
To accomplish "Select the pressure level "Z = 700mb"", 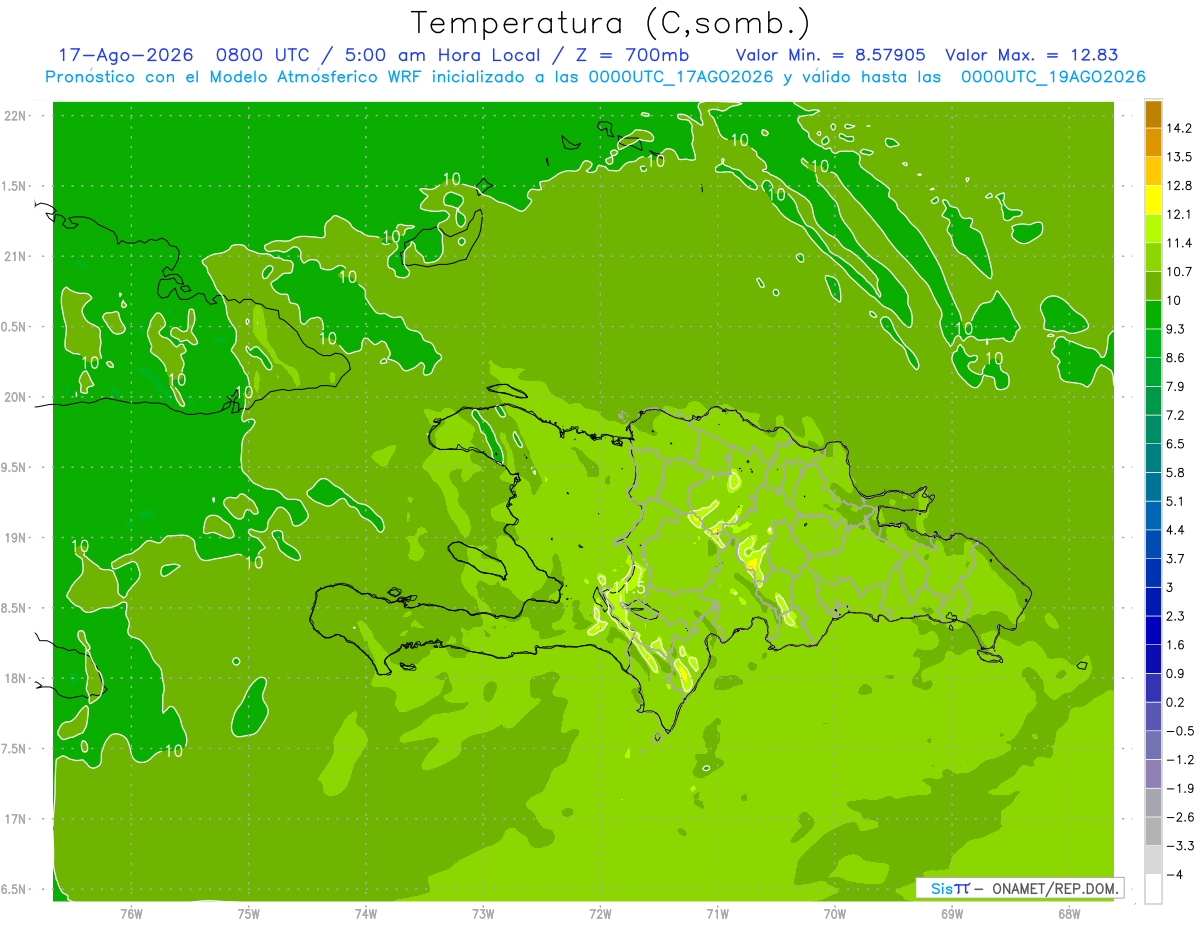I will 631,55.
